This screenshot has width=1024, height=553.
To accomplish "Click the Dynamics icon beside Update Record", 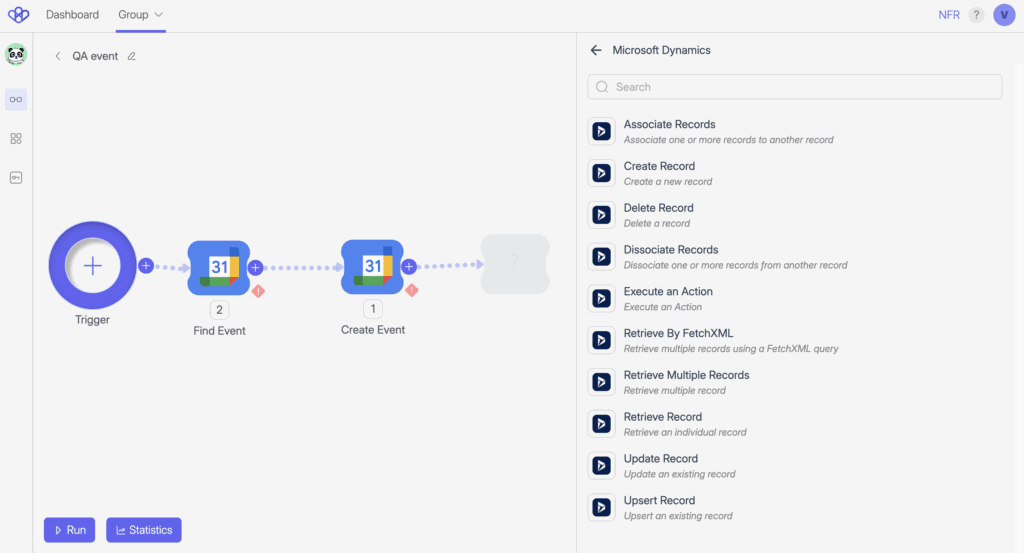I will coord(601,466).
